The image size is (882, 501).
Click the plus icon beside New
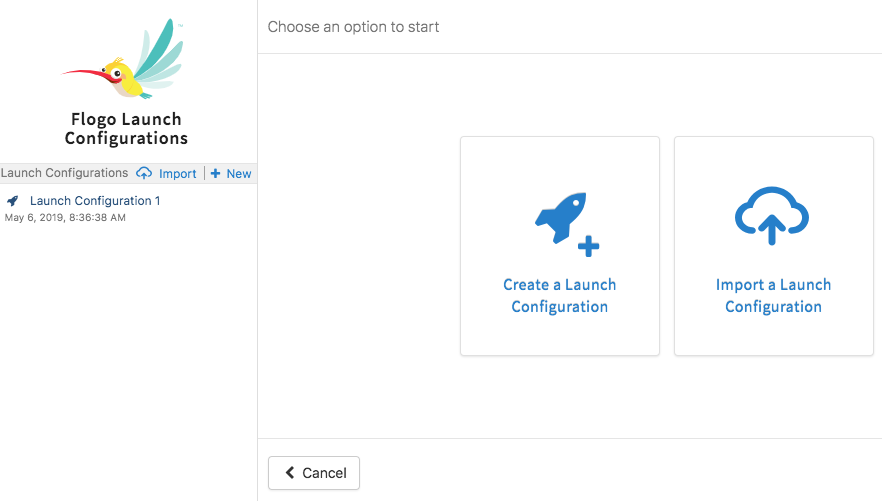(215, 173)
